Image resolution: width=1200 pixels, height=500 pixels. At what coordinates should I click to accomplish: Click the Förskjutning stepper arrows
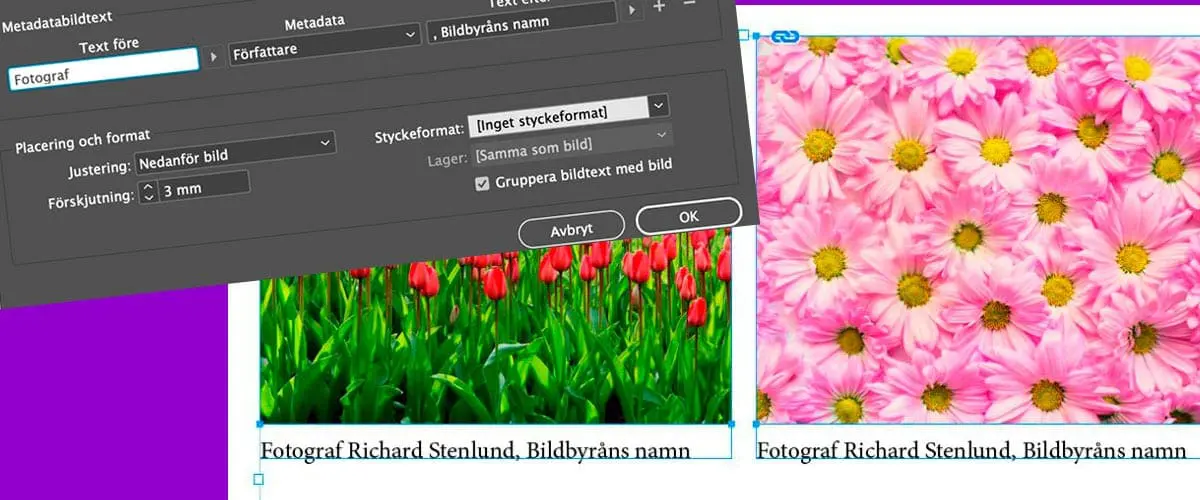pos(148,191)
